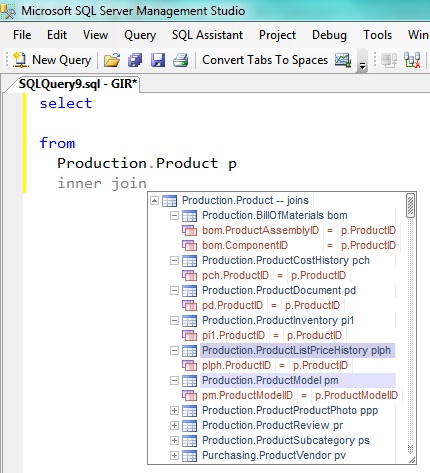
Task: Expand the Purchasing.ProductVendor pv node
Action: coord(174,455)
